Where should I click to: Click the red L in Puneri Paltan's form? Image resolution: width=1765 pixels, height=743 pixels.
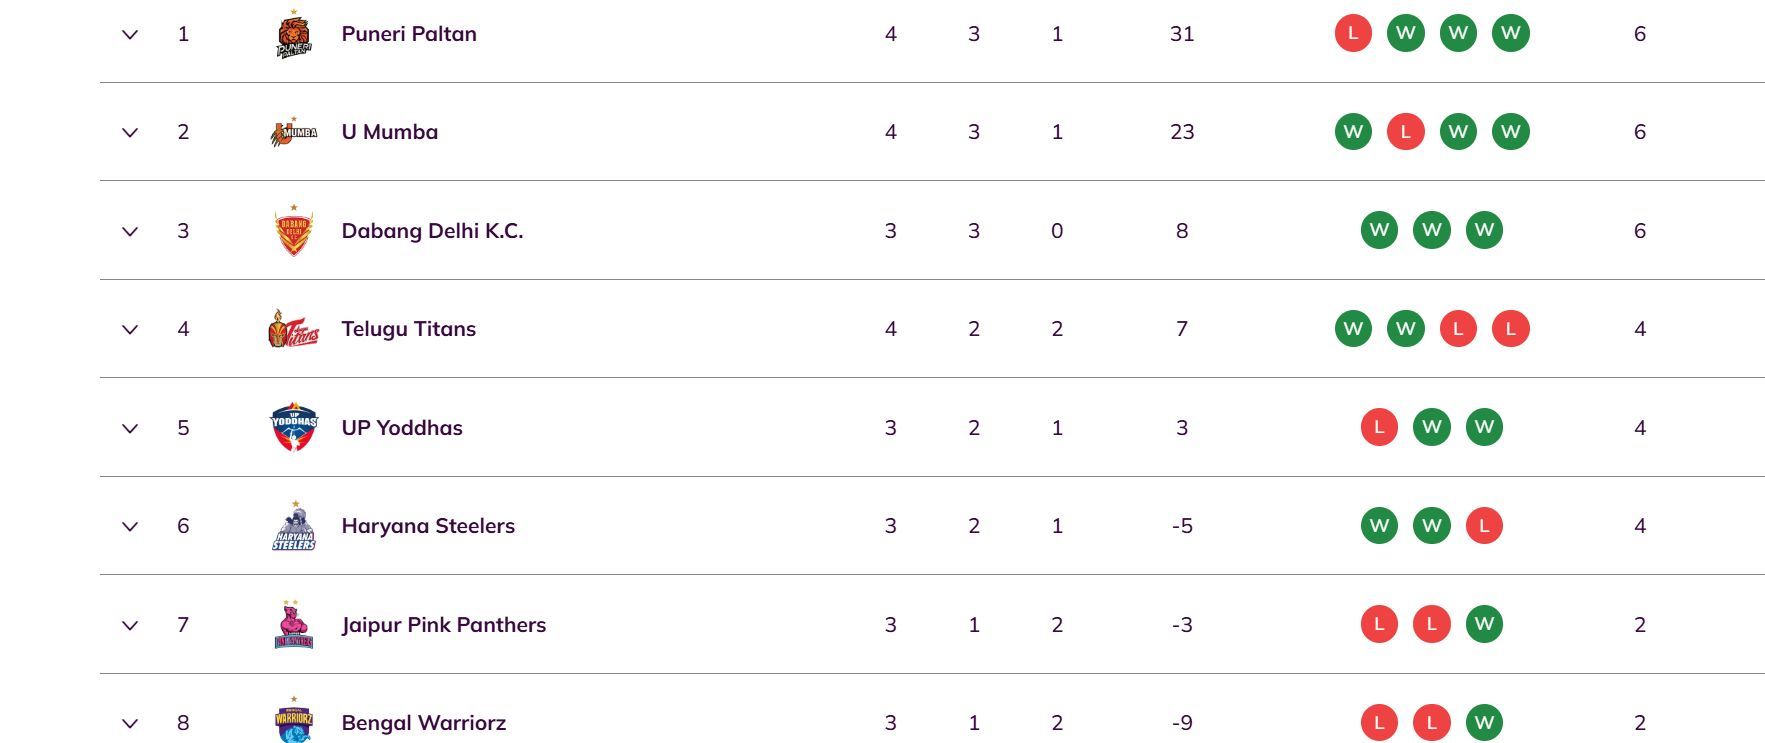[x=1353, y=33]
